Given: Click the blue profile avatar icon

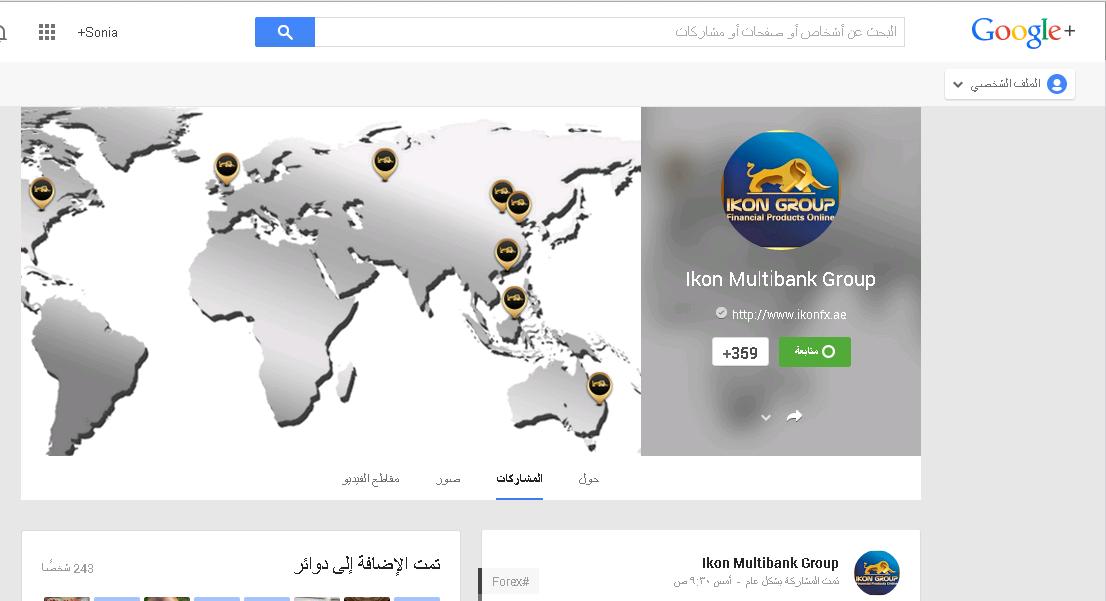Looking at the screenshot, I should pos(1057,84).
